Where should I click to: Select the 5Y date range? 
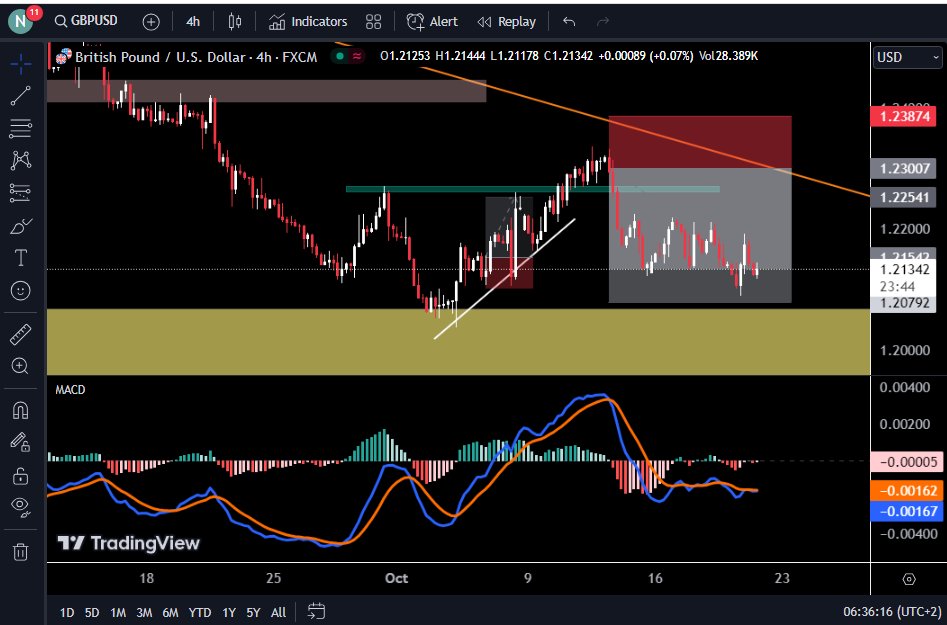[x=253, y=612]
